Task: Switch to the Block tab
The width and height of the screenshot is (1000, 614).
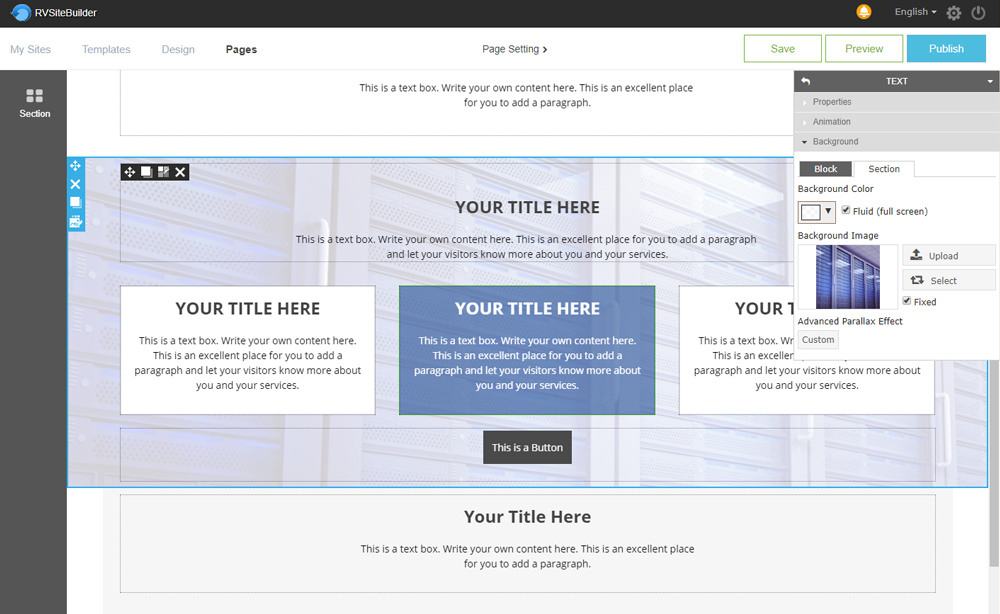Action: pyautogui.click(x=825, y=169)
